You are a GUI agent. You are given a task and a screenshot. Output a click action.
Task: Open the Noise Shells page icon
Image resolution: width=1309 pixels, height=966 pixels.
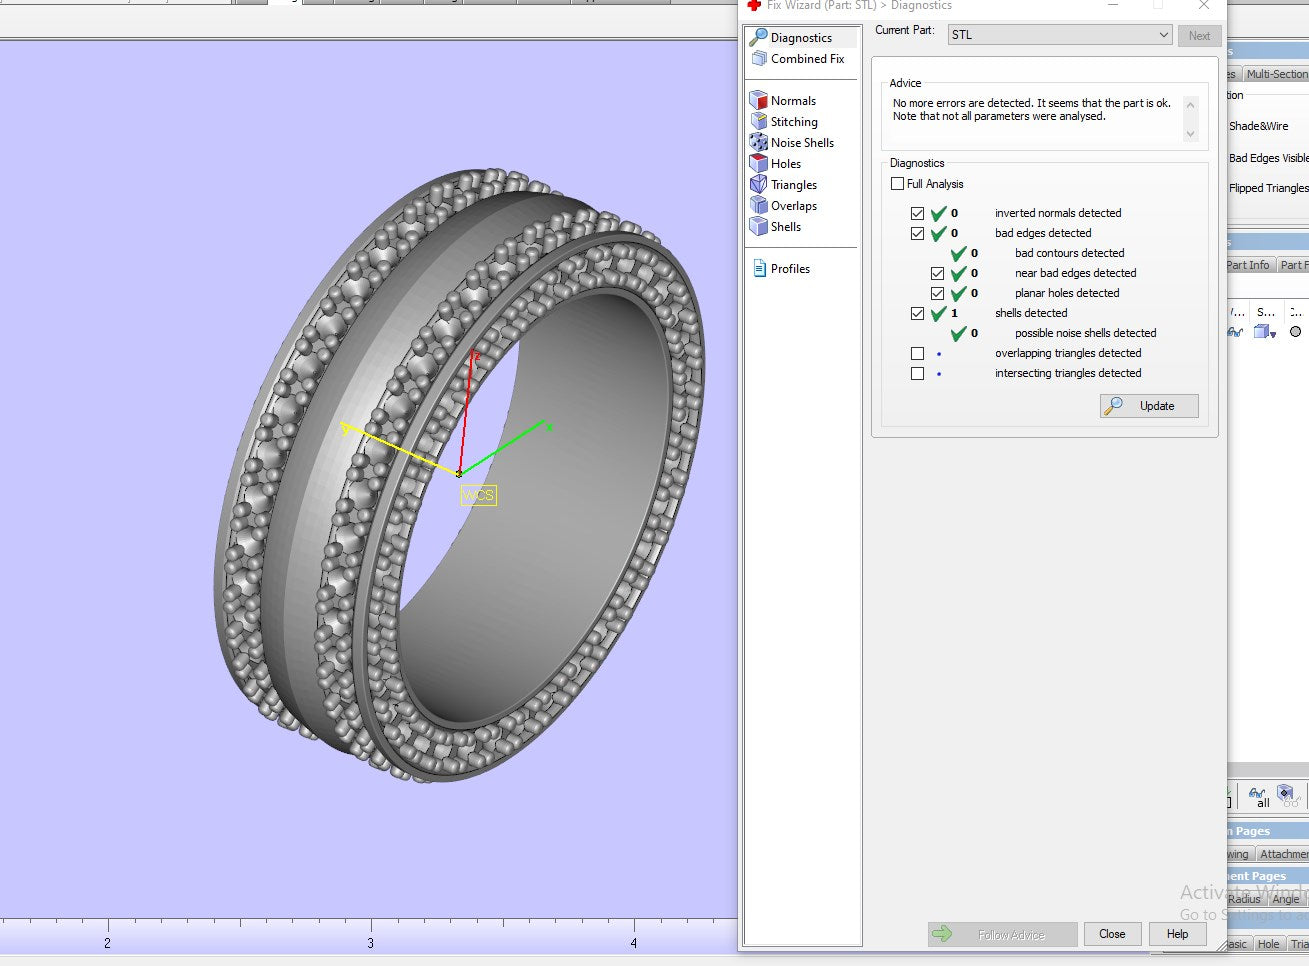point(758,142)
